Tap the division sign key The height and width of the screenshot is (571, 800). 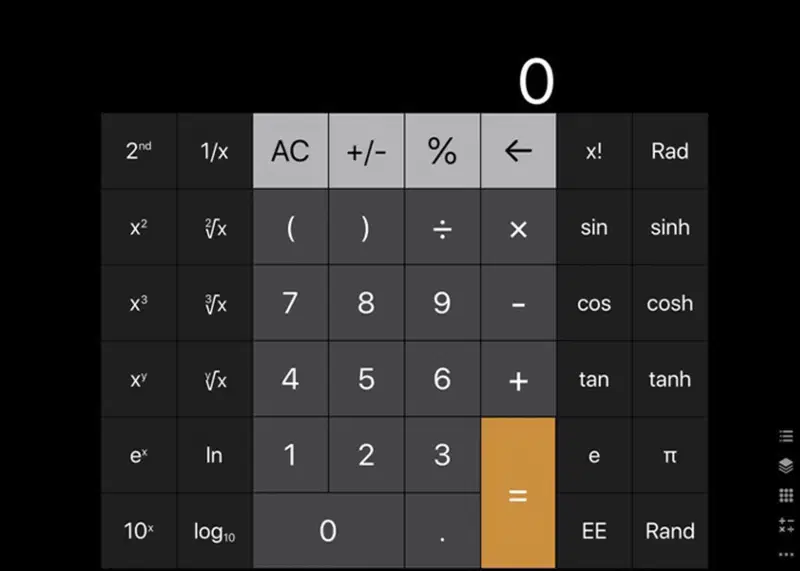pyautogui.click(x=442, y=227)
